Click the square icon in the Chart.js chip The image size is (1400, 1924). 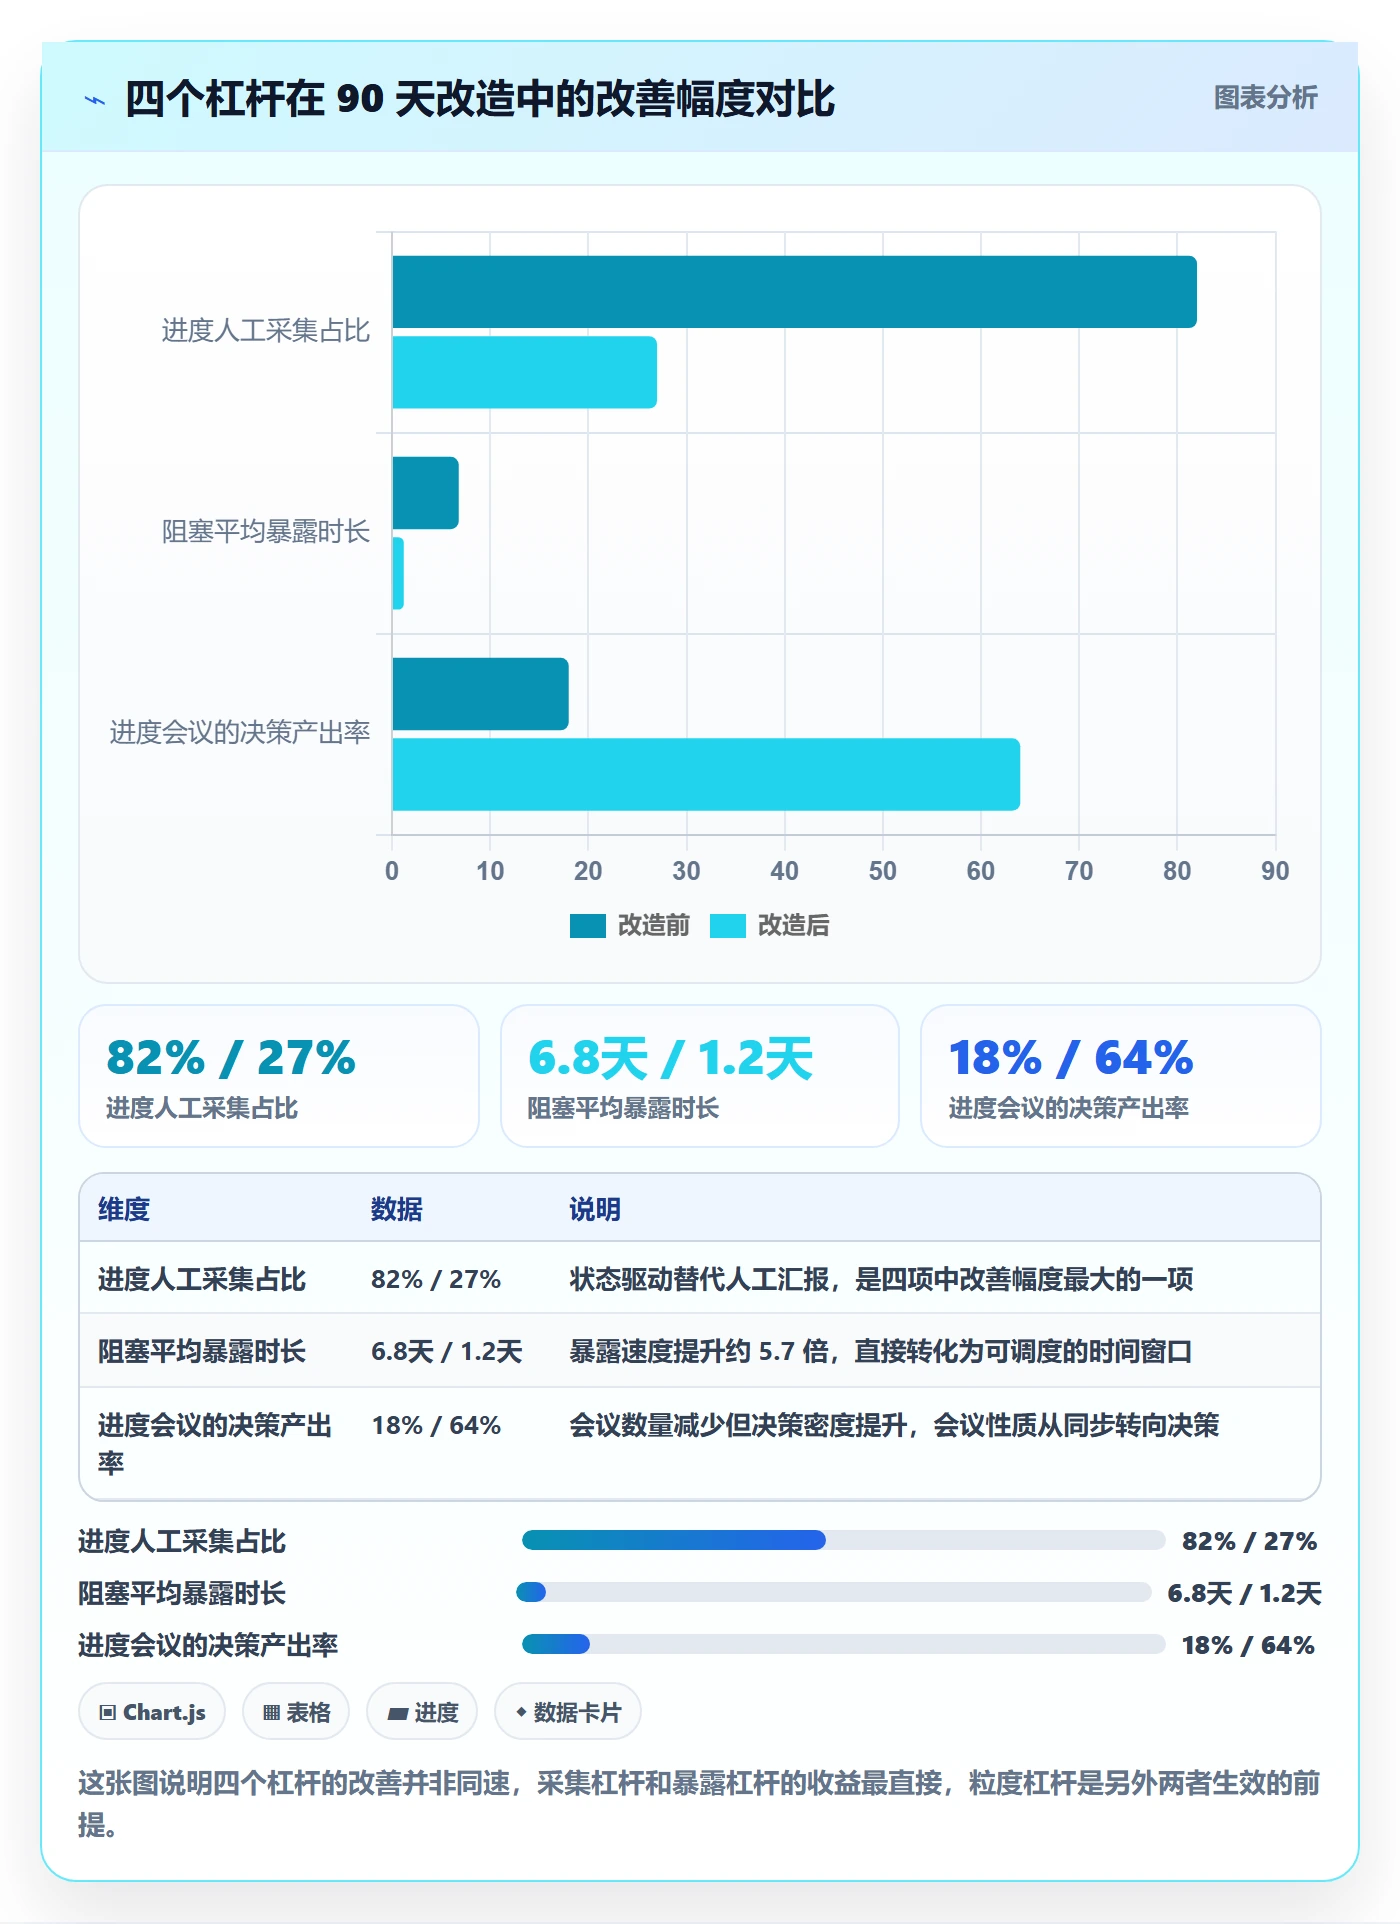[108, 1713]
